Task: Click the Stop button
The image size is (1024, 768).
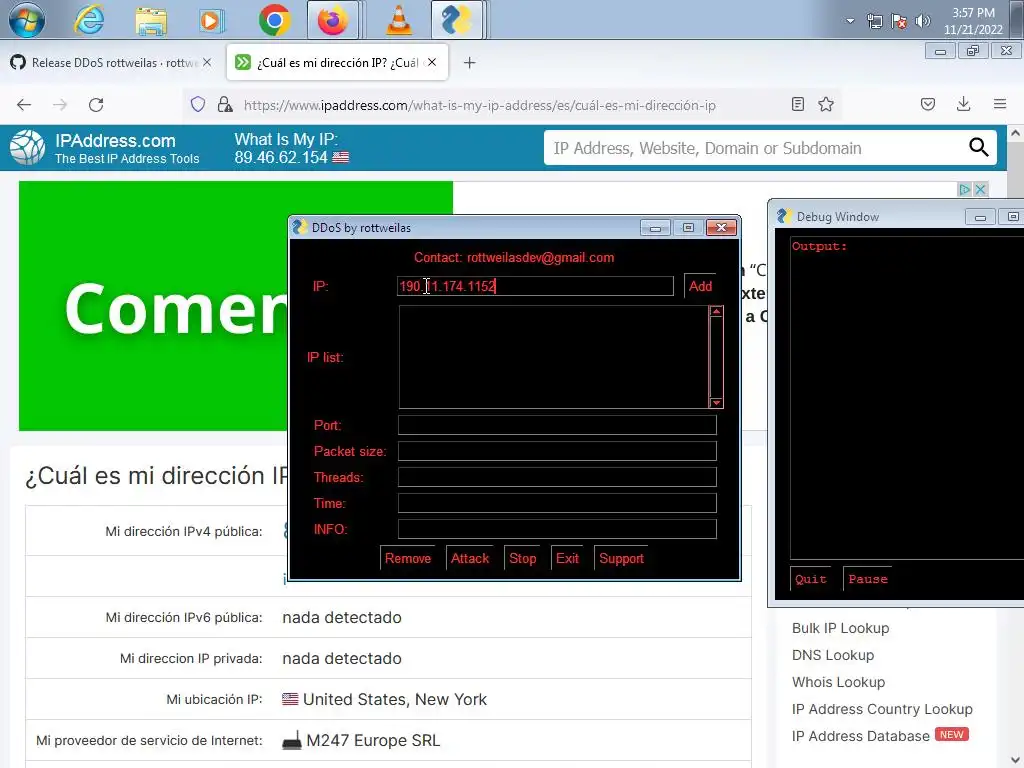Action: 522,558
